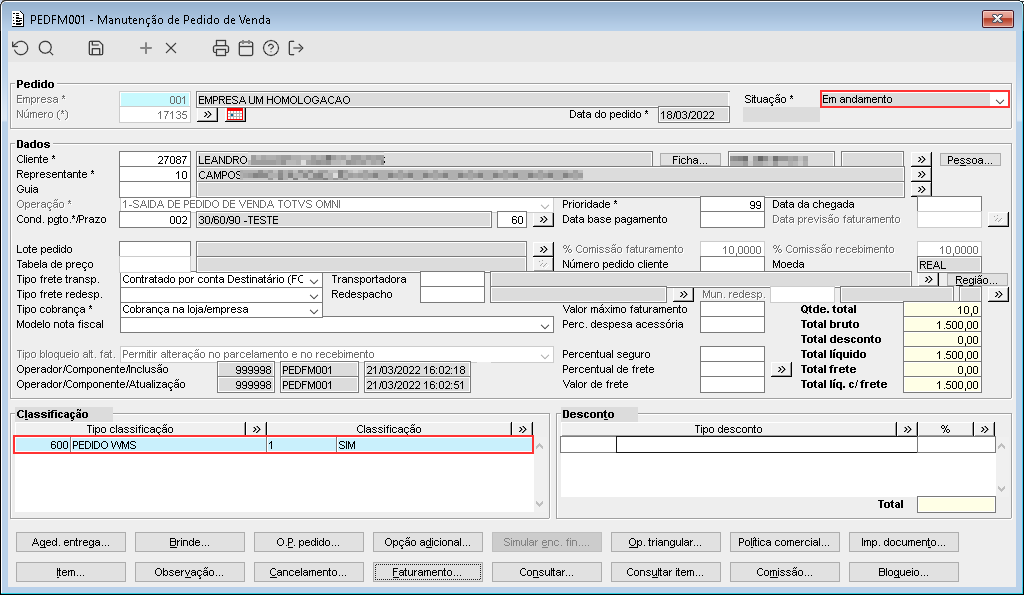Viewport: 1024px width, 595px height.
Task: Open the Bloqueio... button
Action: point(903,572)
